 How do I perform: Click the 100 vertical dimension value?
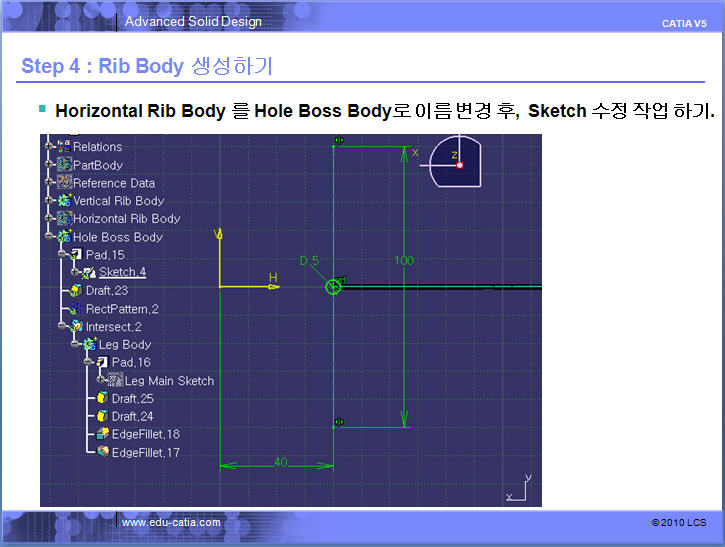(404, 261)
